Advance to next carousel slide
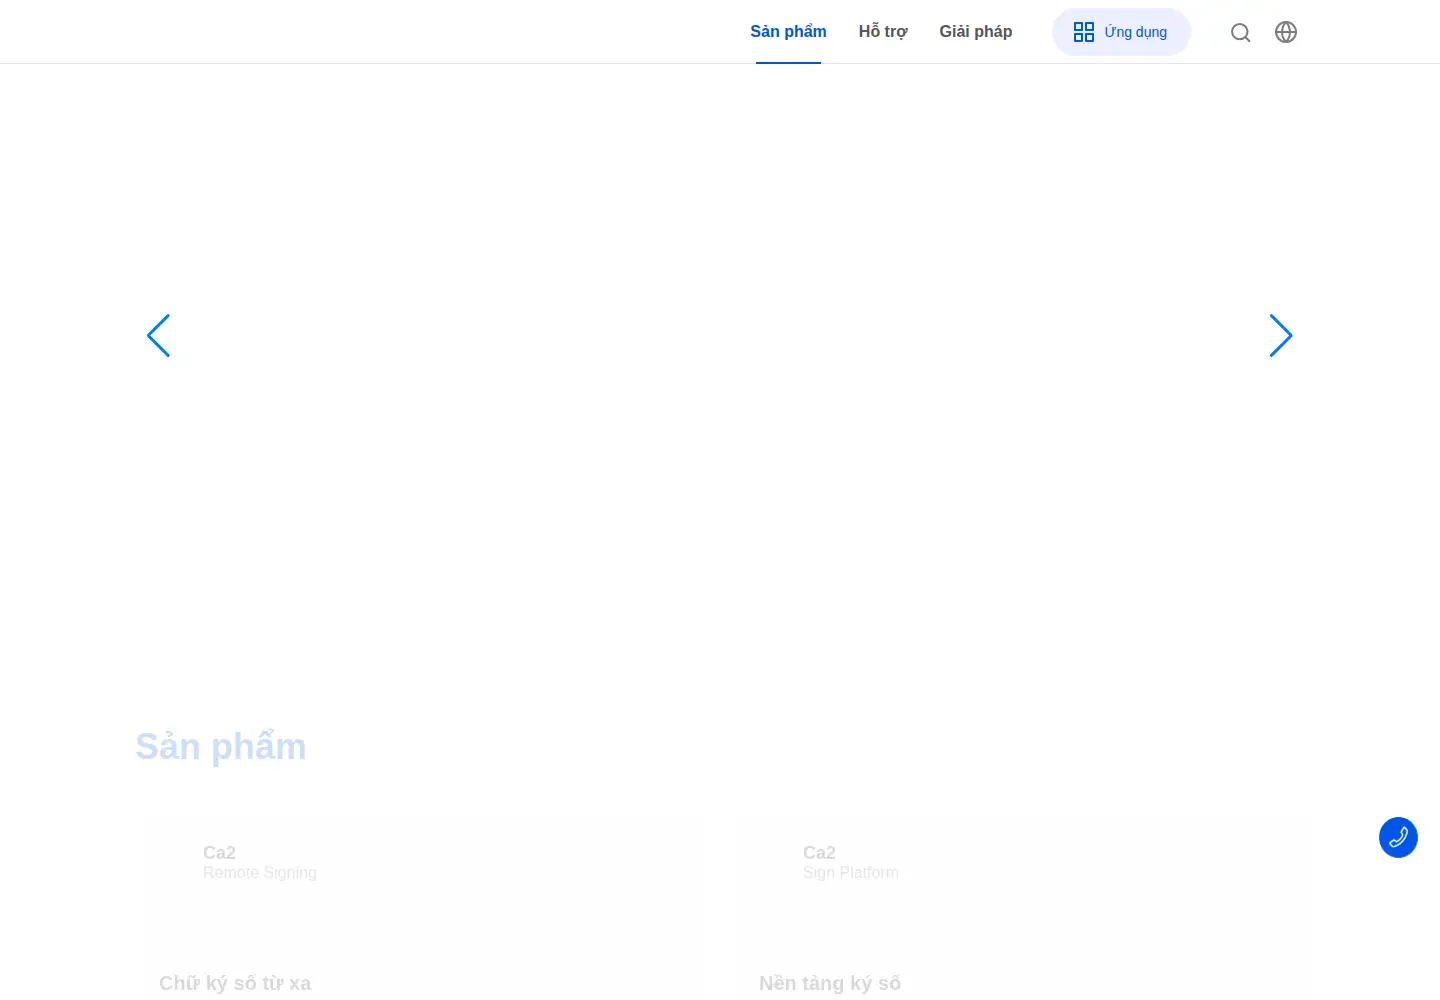This screenshot has width=1440, height=1000. (x=1281, y=335)
